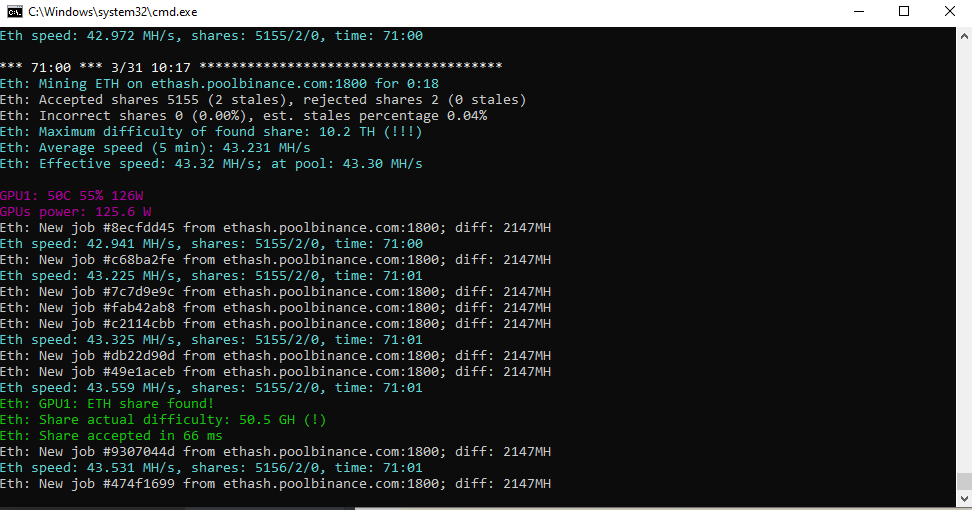Screen dimensions: 972x510
Task: Click the 'New job #c68ba2fe' line
Action: pos(275,260)
